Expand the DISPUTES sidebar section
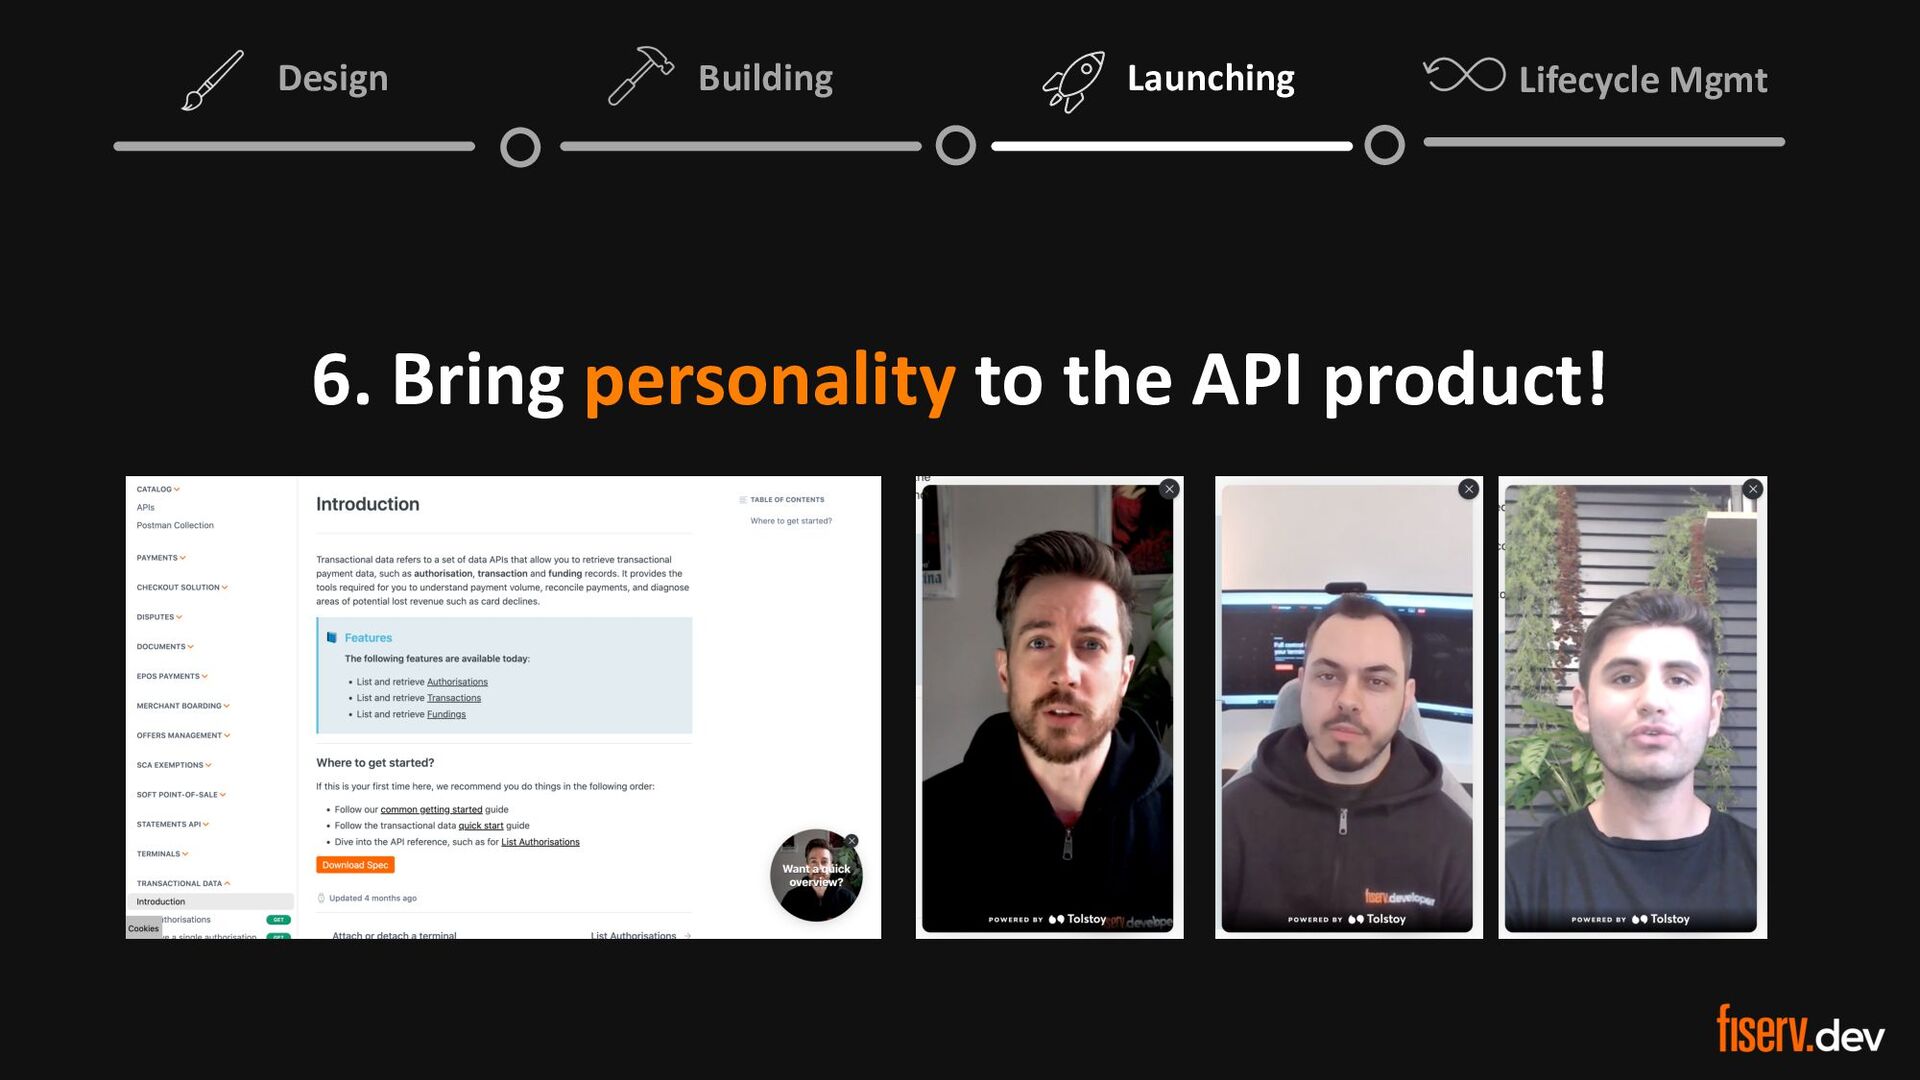 click(159, 617)
